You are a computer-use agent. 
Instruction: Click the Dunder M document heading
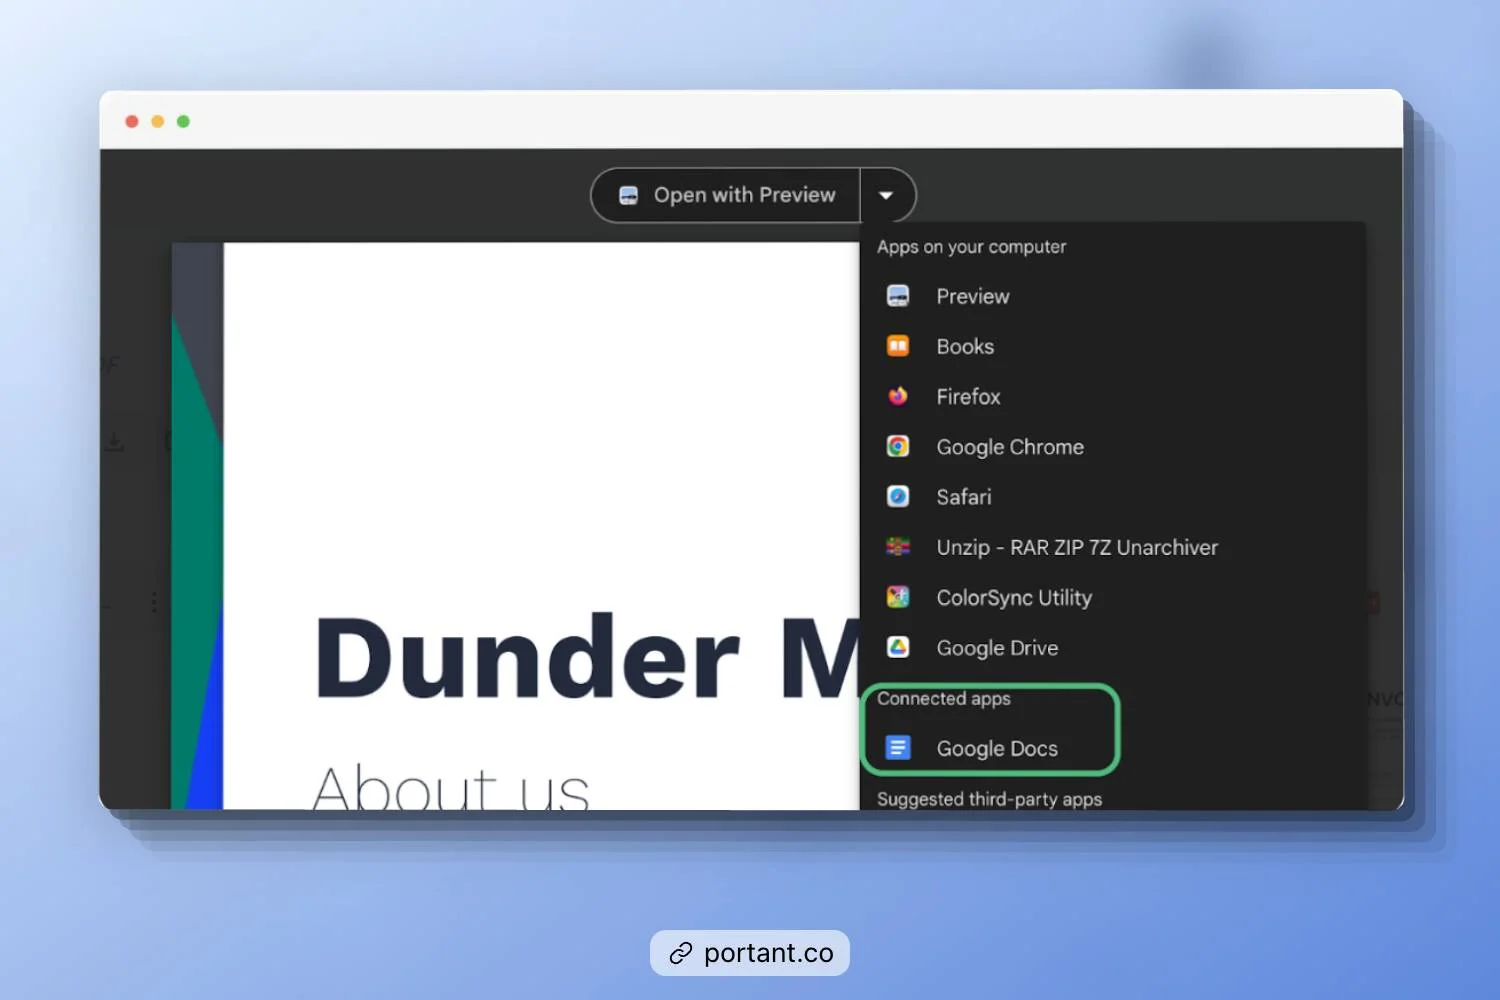587,657
